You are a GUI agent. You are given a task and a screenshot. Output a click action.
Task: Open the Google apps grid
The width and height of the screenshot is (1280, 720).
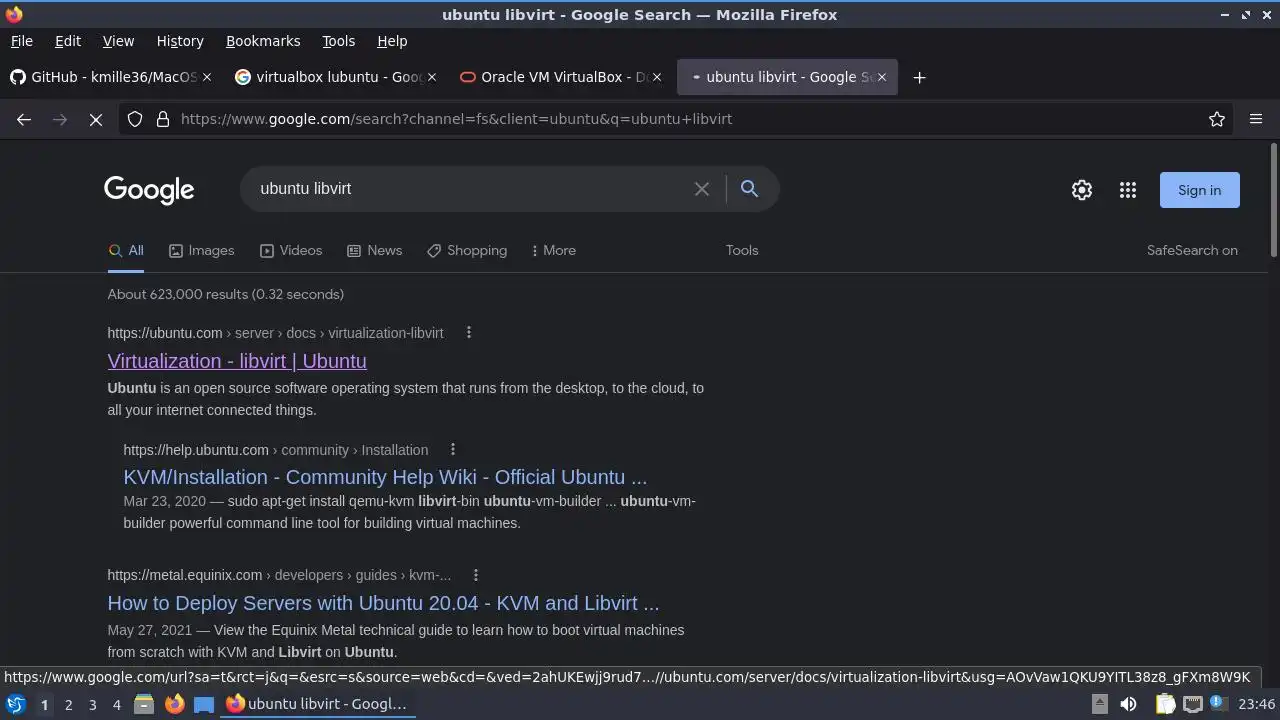click(1128, 190)
